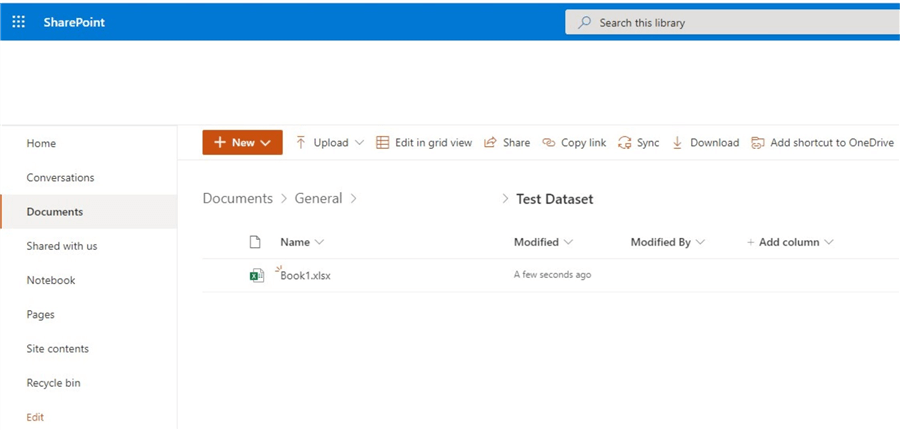The image size is (900, 430).
Task: Click the Download label
Action: click(715, 143)
